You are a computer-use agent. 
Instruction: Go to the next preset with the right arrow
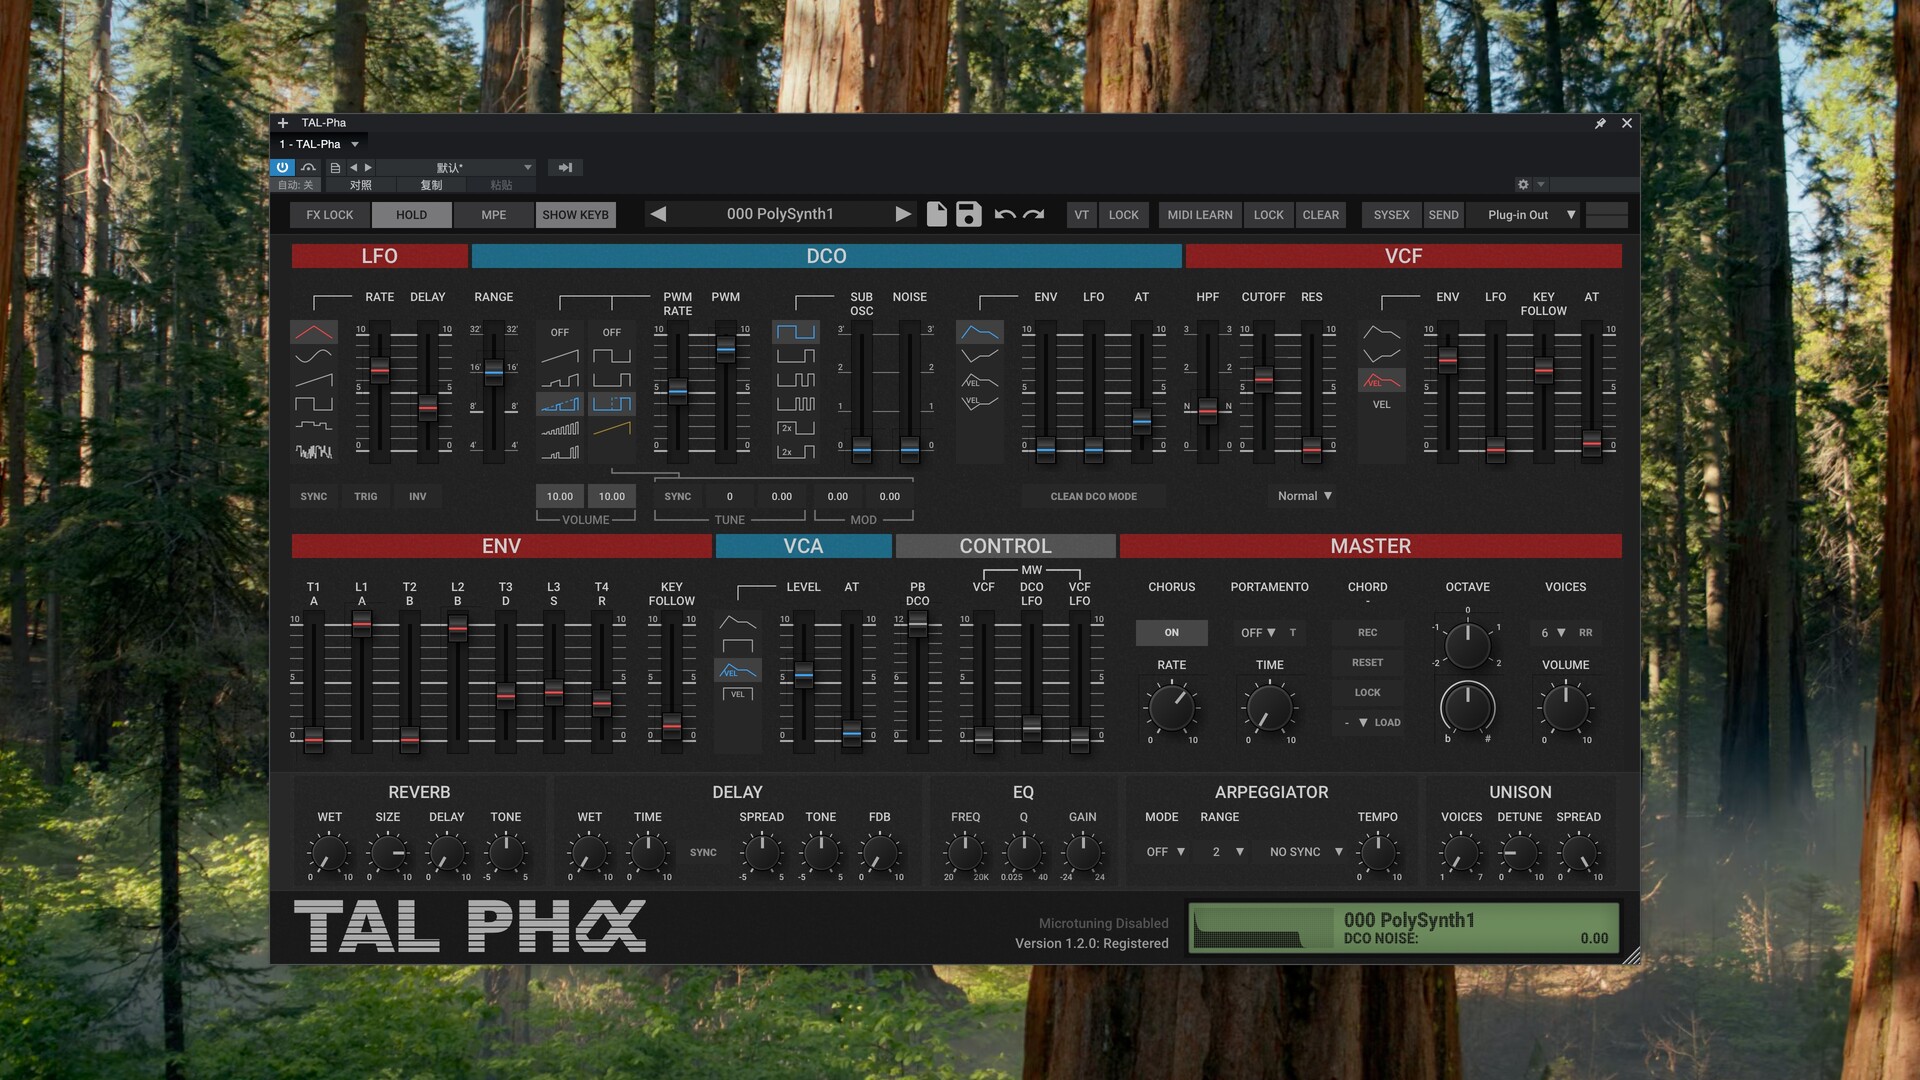click(x=903, y=214)
